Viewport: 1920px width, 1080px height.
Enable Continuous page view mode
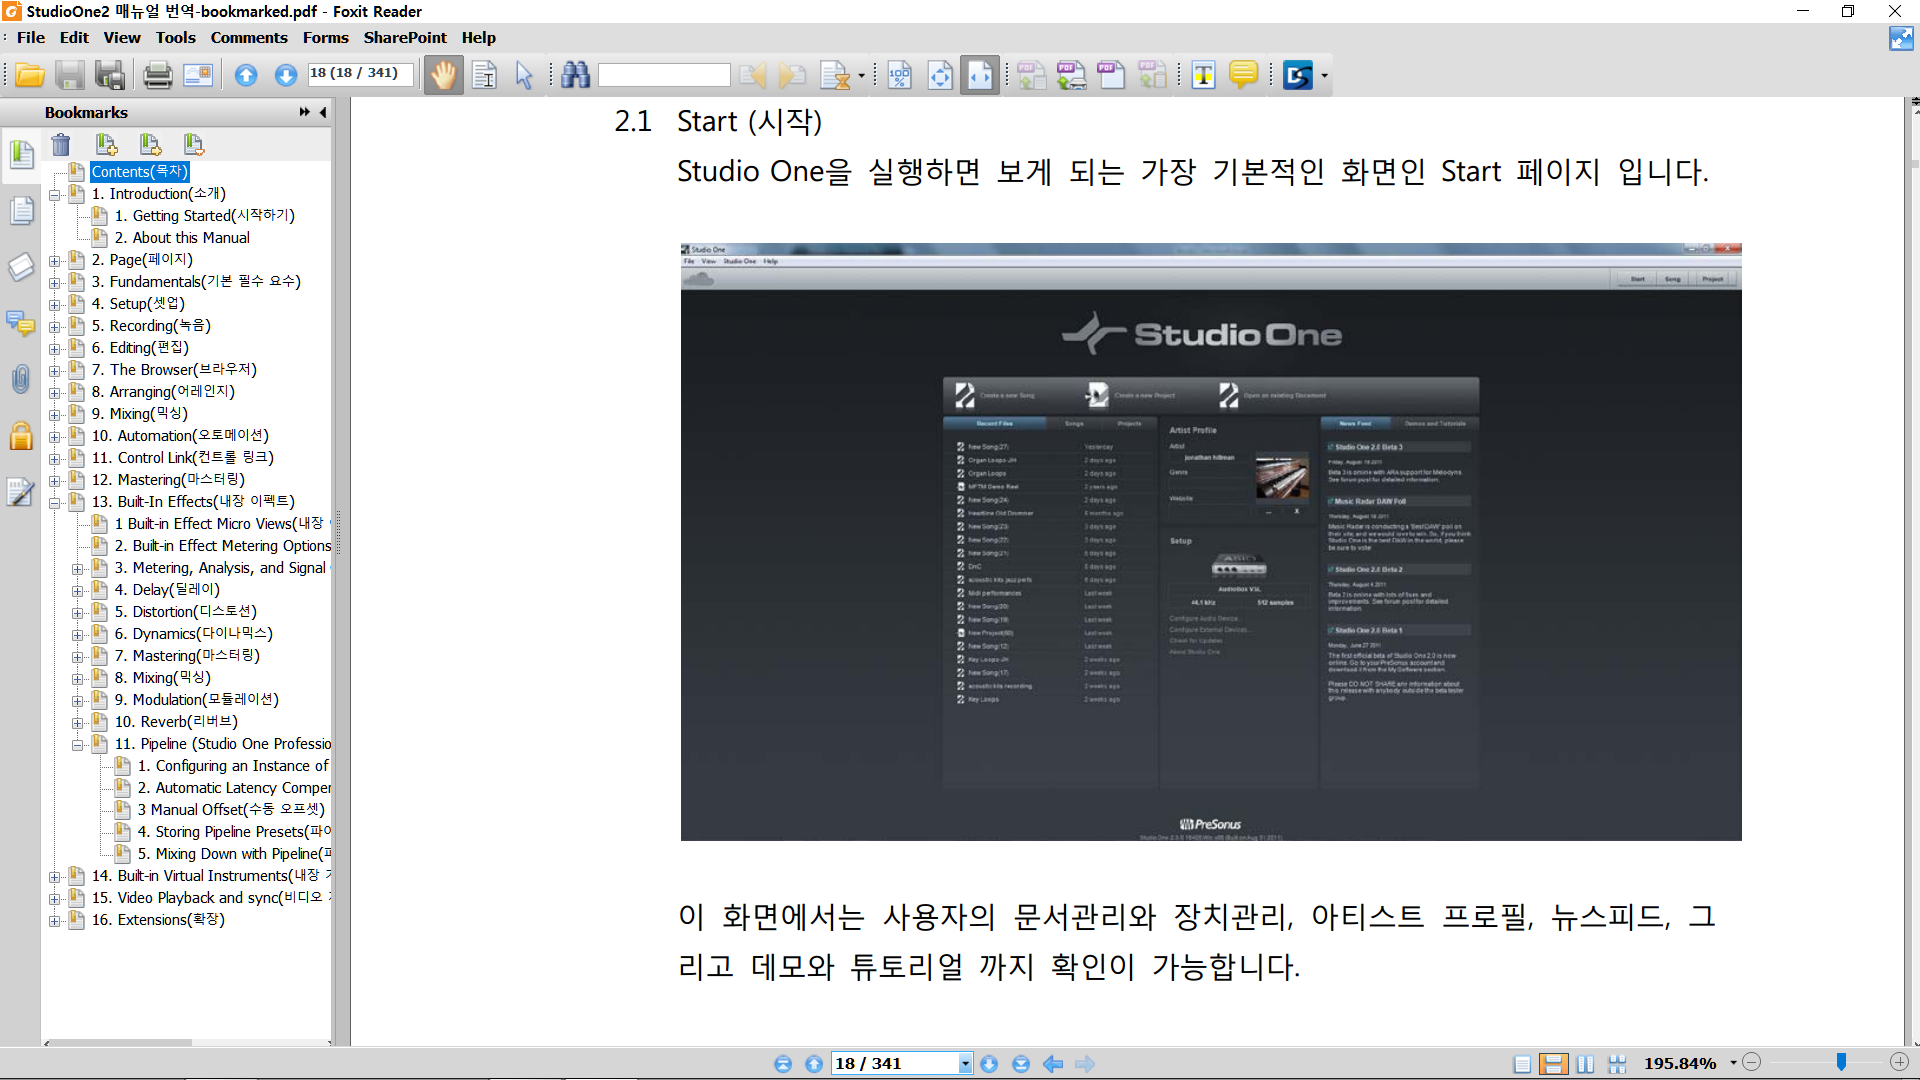(1553, 1064)
